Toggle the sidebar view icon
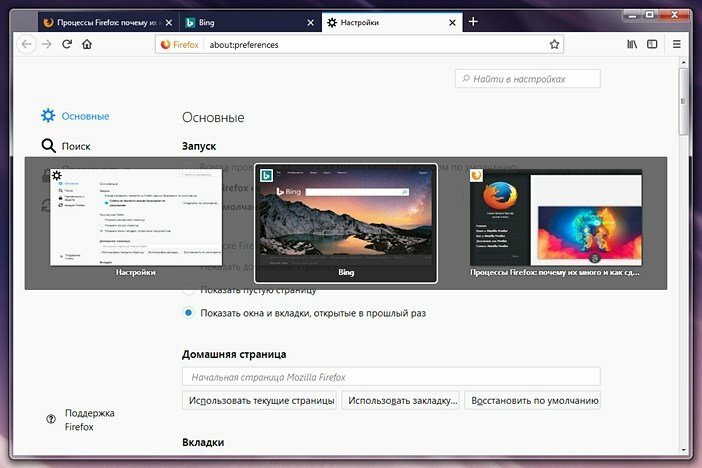The height and width of the screenshot is (468, 702). 652,44
